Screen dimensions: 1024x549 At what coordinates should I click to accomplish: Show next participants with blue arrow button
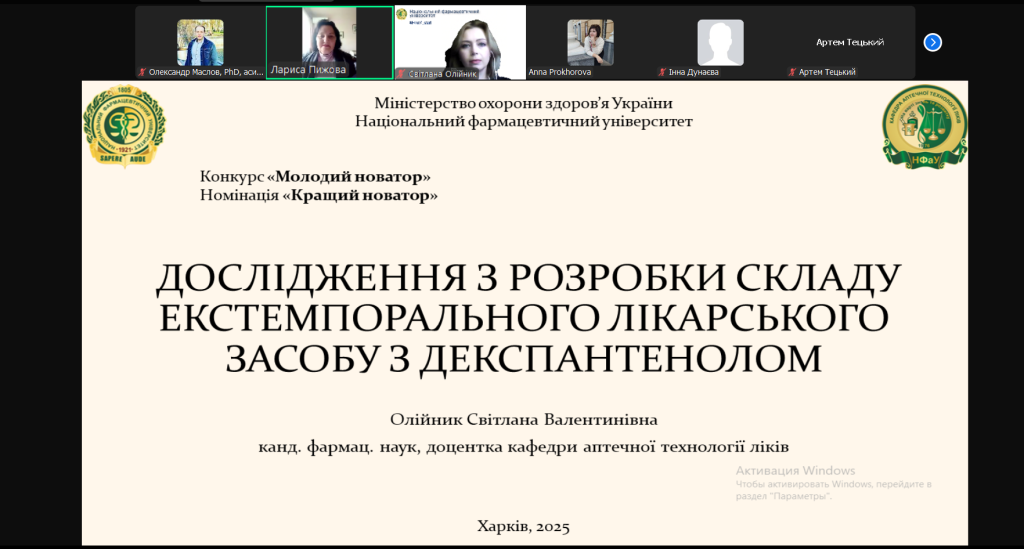933,42
